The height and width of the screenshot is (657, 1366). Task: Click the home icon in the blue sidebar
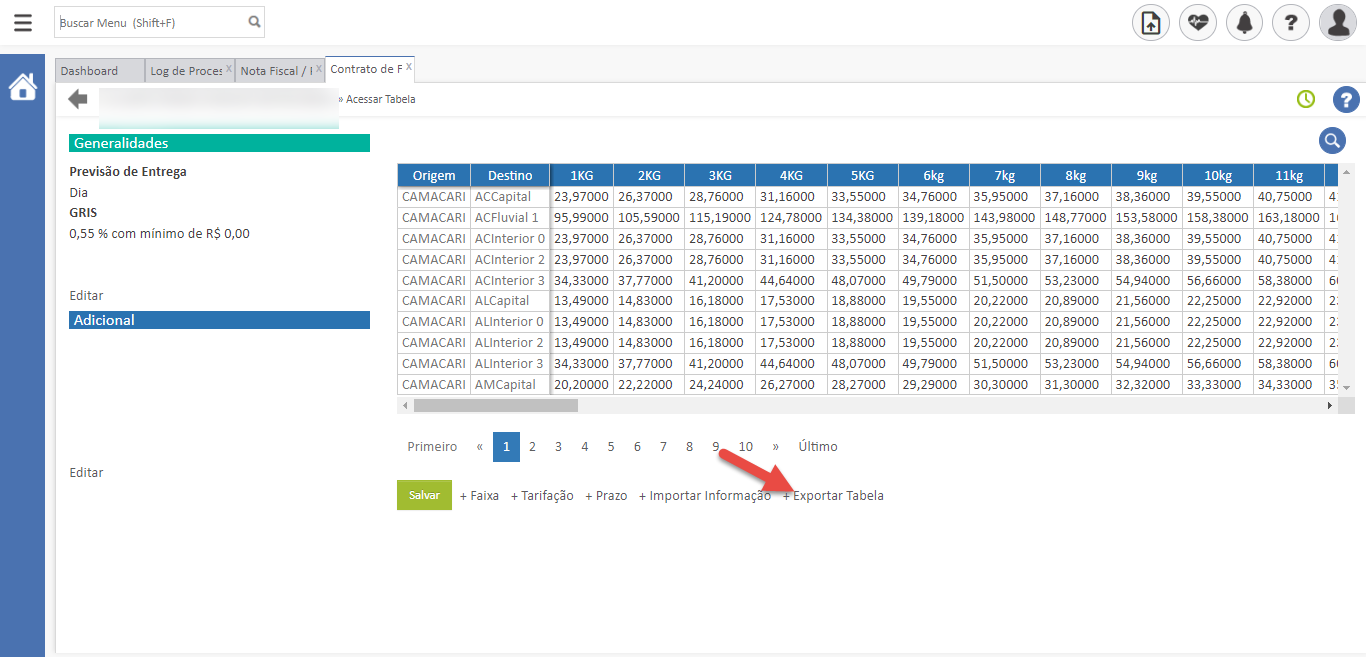tap(22, 86)
